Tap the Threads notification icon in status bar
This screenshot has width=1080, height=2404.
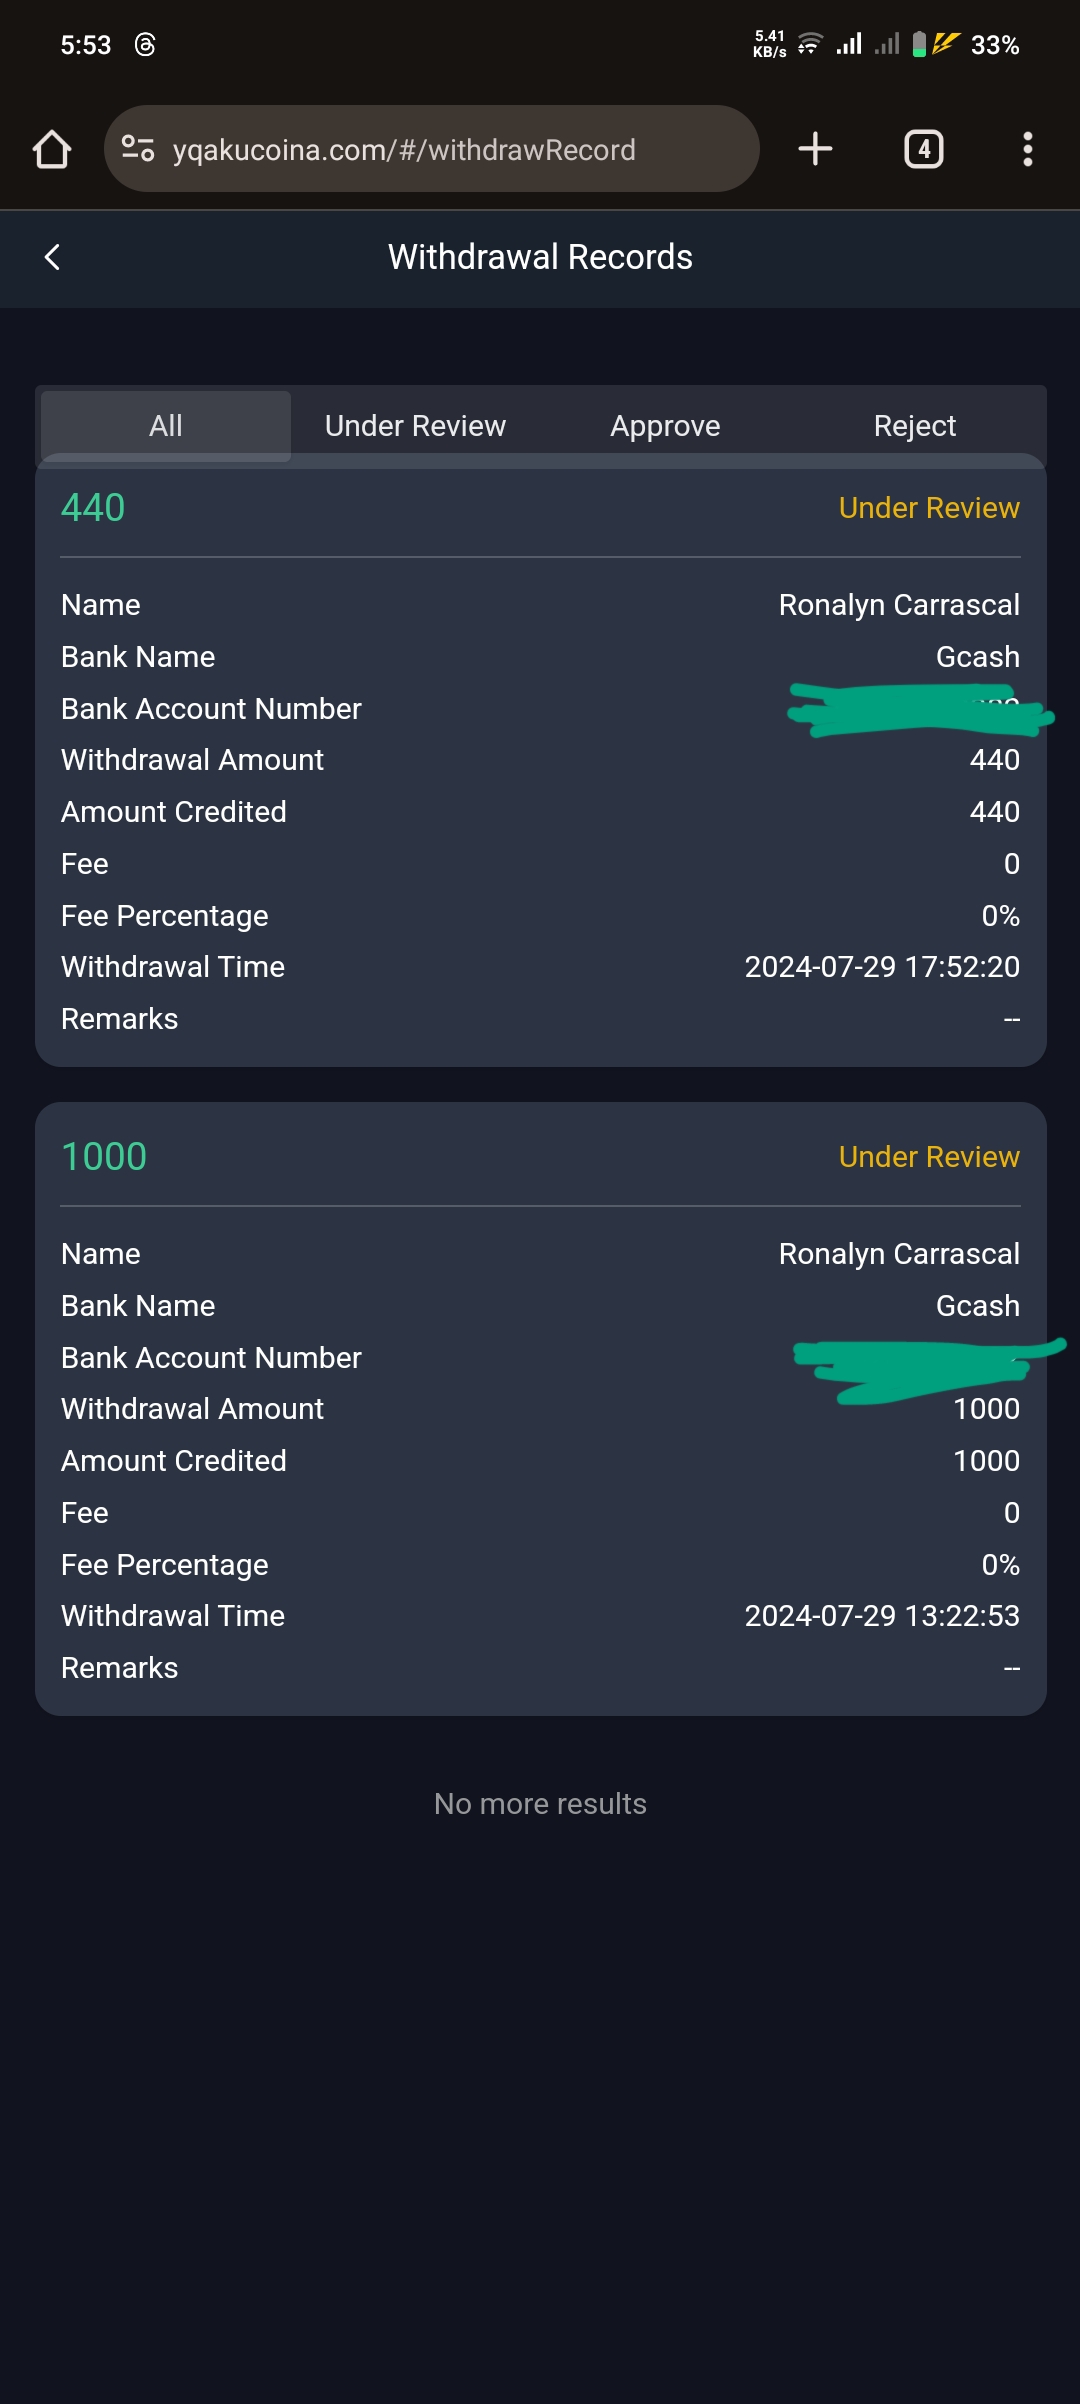(145, 45)
